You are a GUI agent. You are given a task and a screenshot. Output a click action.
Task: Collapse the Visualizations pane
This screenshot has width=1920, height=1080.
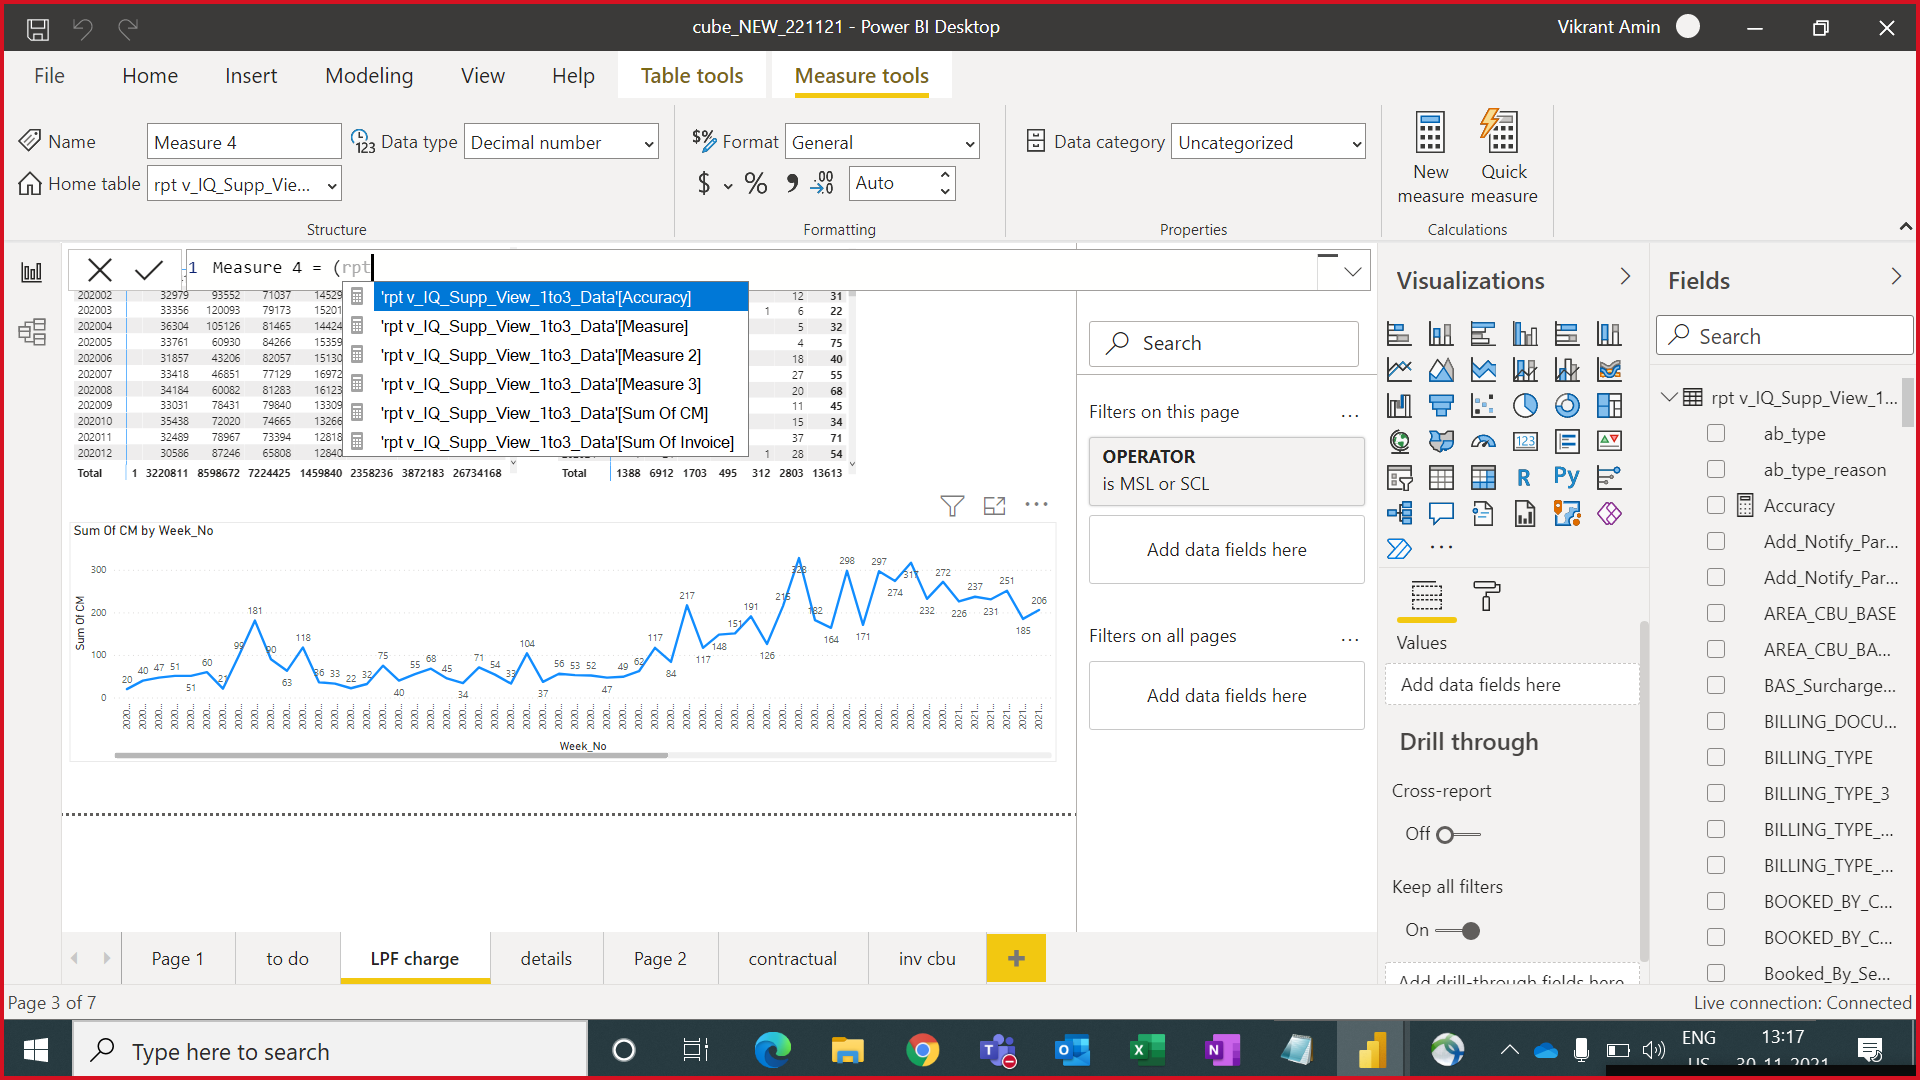click(x=1625, y=277)
